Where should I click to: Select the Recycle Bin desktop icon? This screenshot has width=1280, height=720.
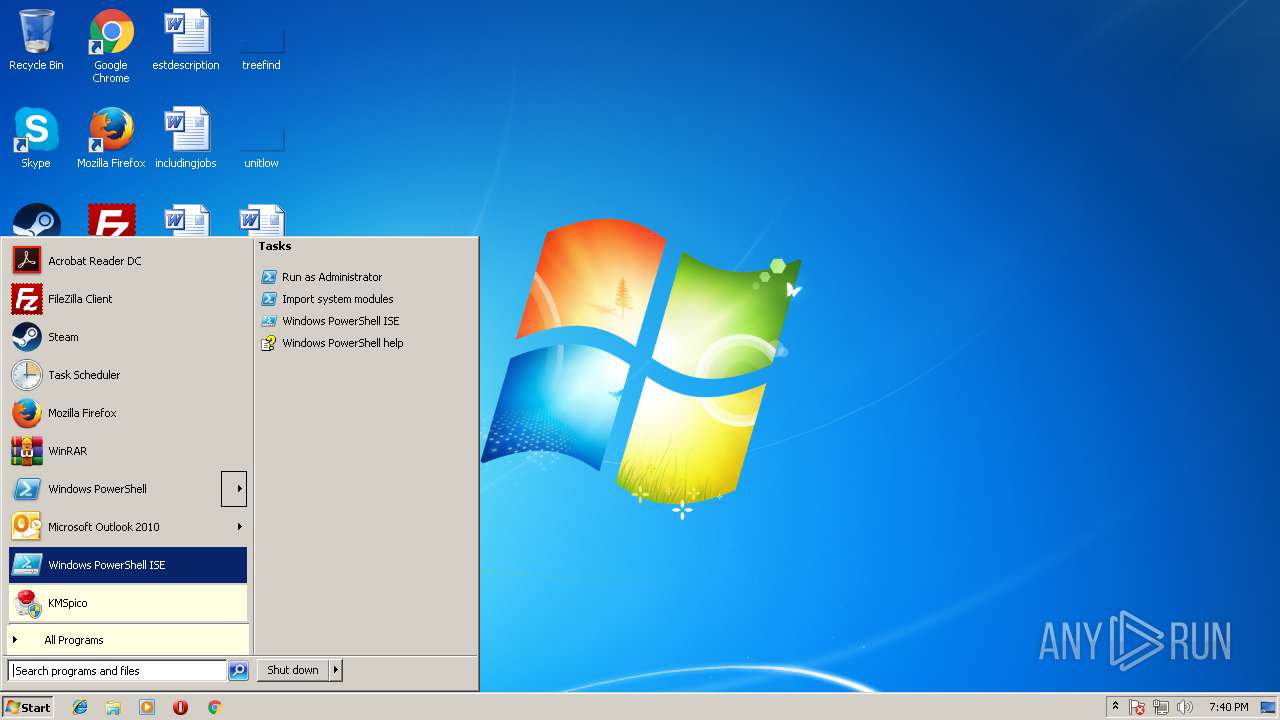click(36, 40)
